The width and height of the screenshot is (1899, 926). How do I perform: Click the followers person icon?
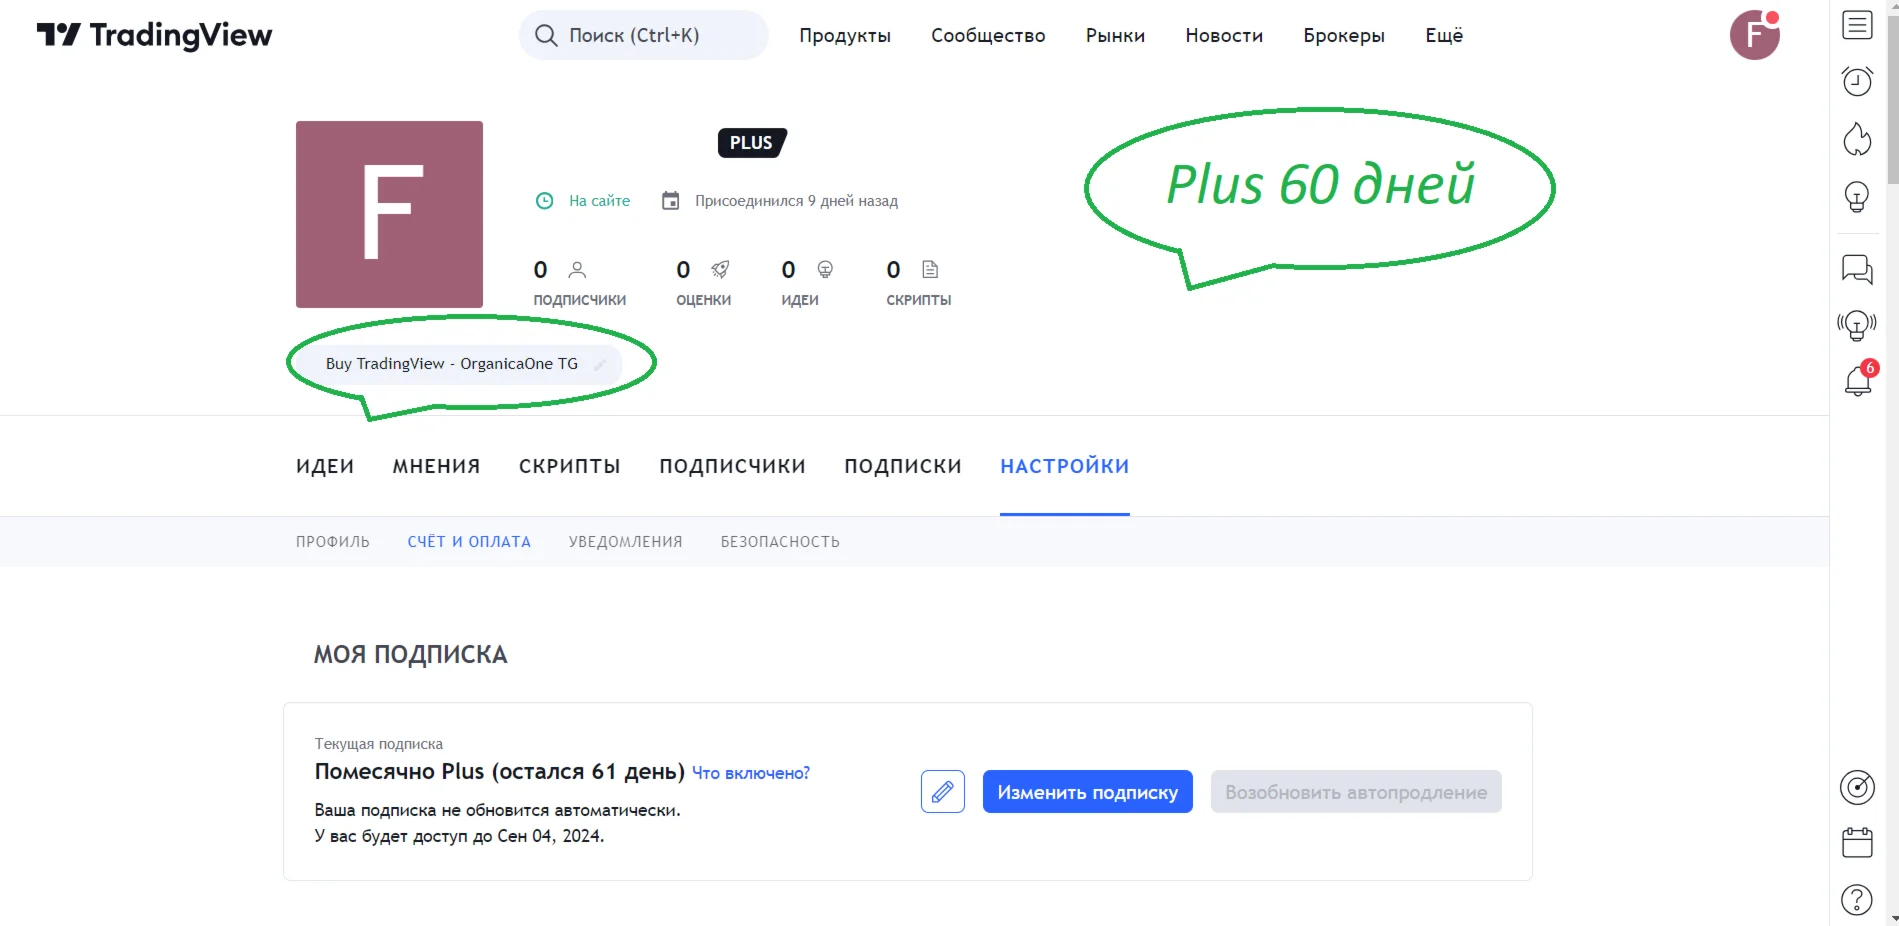[x=577, y=270]
